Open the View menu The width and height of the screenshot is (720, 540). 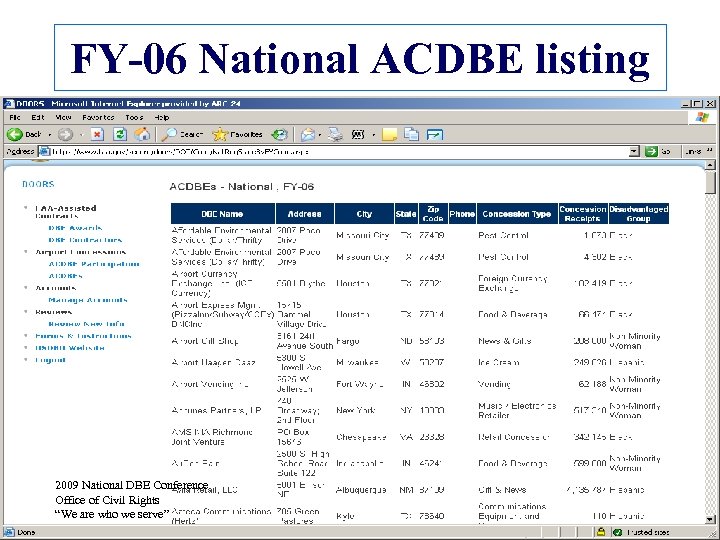(63, 118)
